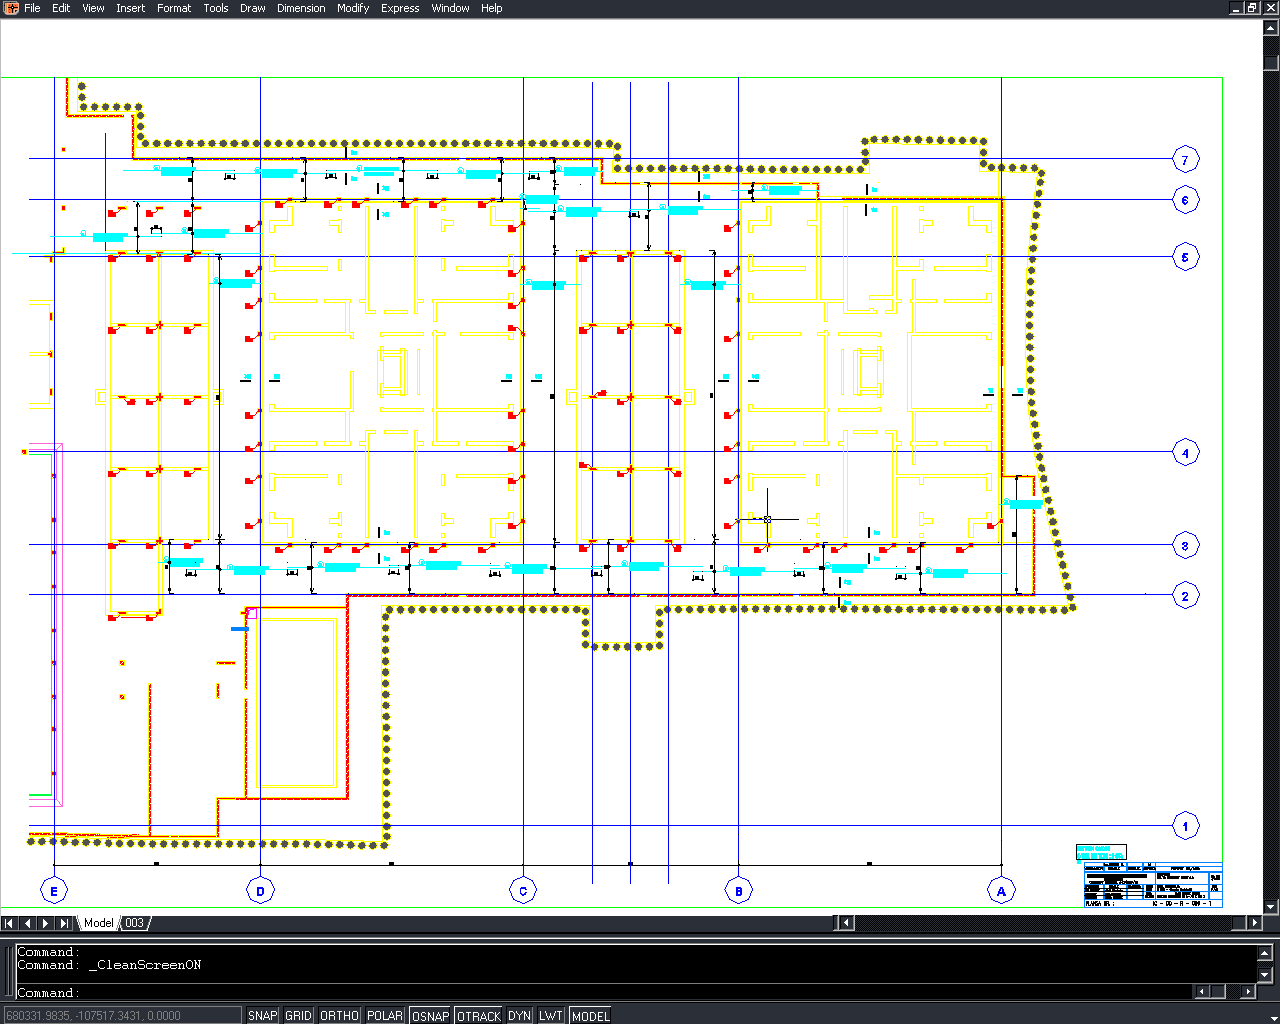This screenshot has height=1024, width=1280.
Task: Click the coordinates readout in status bar
Action: (122, 1015)
